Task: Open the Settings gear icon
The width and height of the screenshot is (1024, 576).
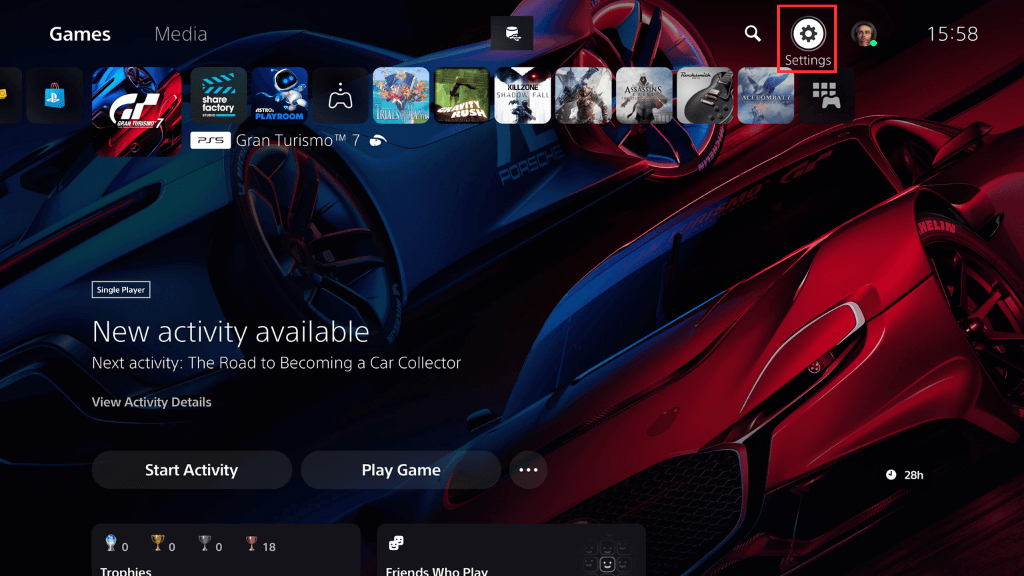Action: tap(808, 33)
